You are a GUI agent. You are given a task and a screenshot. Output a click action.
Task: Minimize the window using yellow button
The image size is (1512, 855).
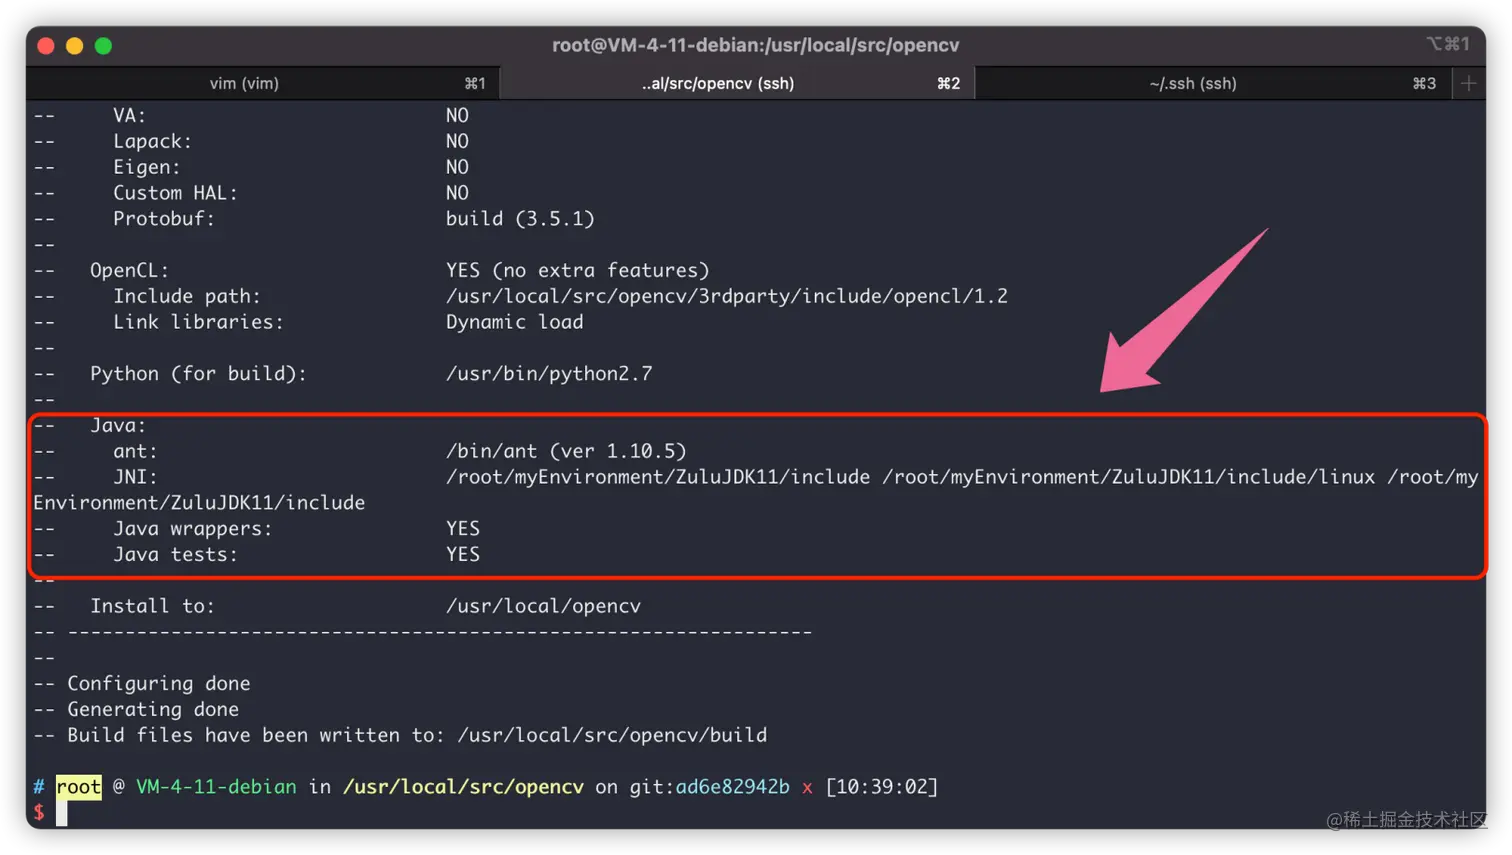[74, 46]
